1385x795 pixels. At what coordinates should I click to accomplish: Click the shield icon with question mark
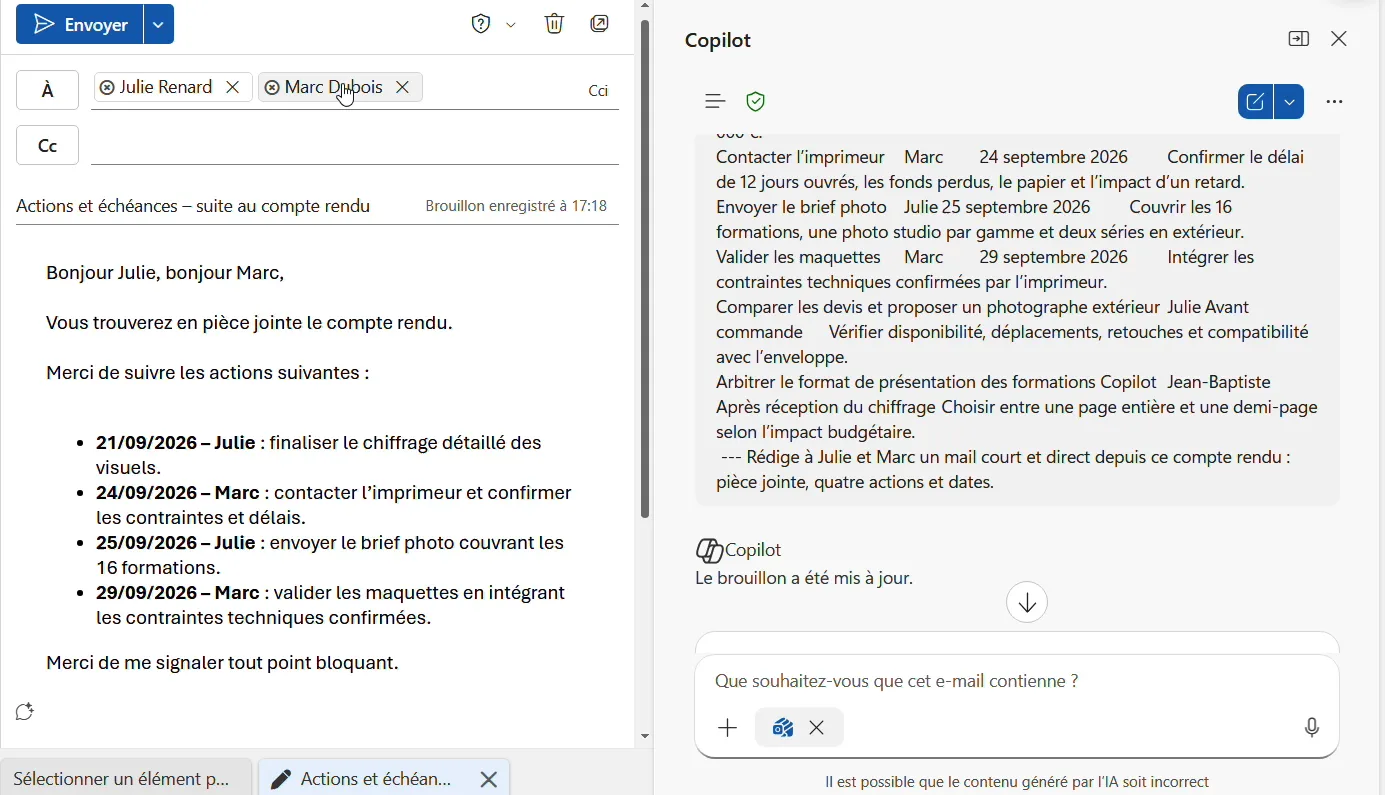pyautogui.click(x=481, y=25)
